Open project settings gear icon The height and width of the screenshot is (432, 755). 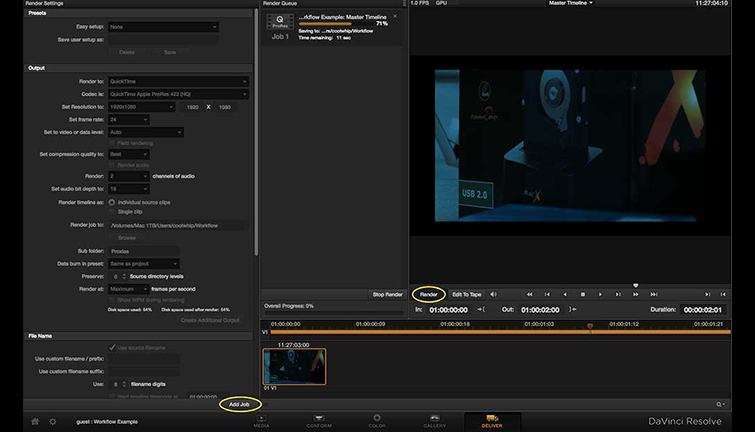tap(53, 422)
